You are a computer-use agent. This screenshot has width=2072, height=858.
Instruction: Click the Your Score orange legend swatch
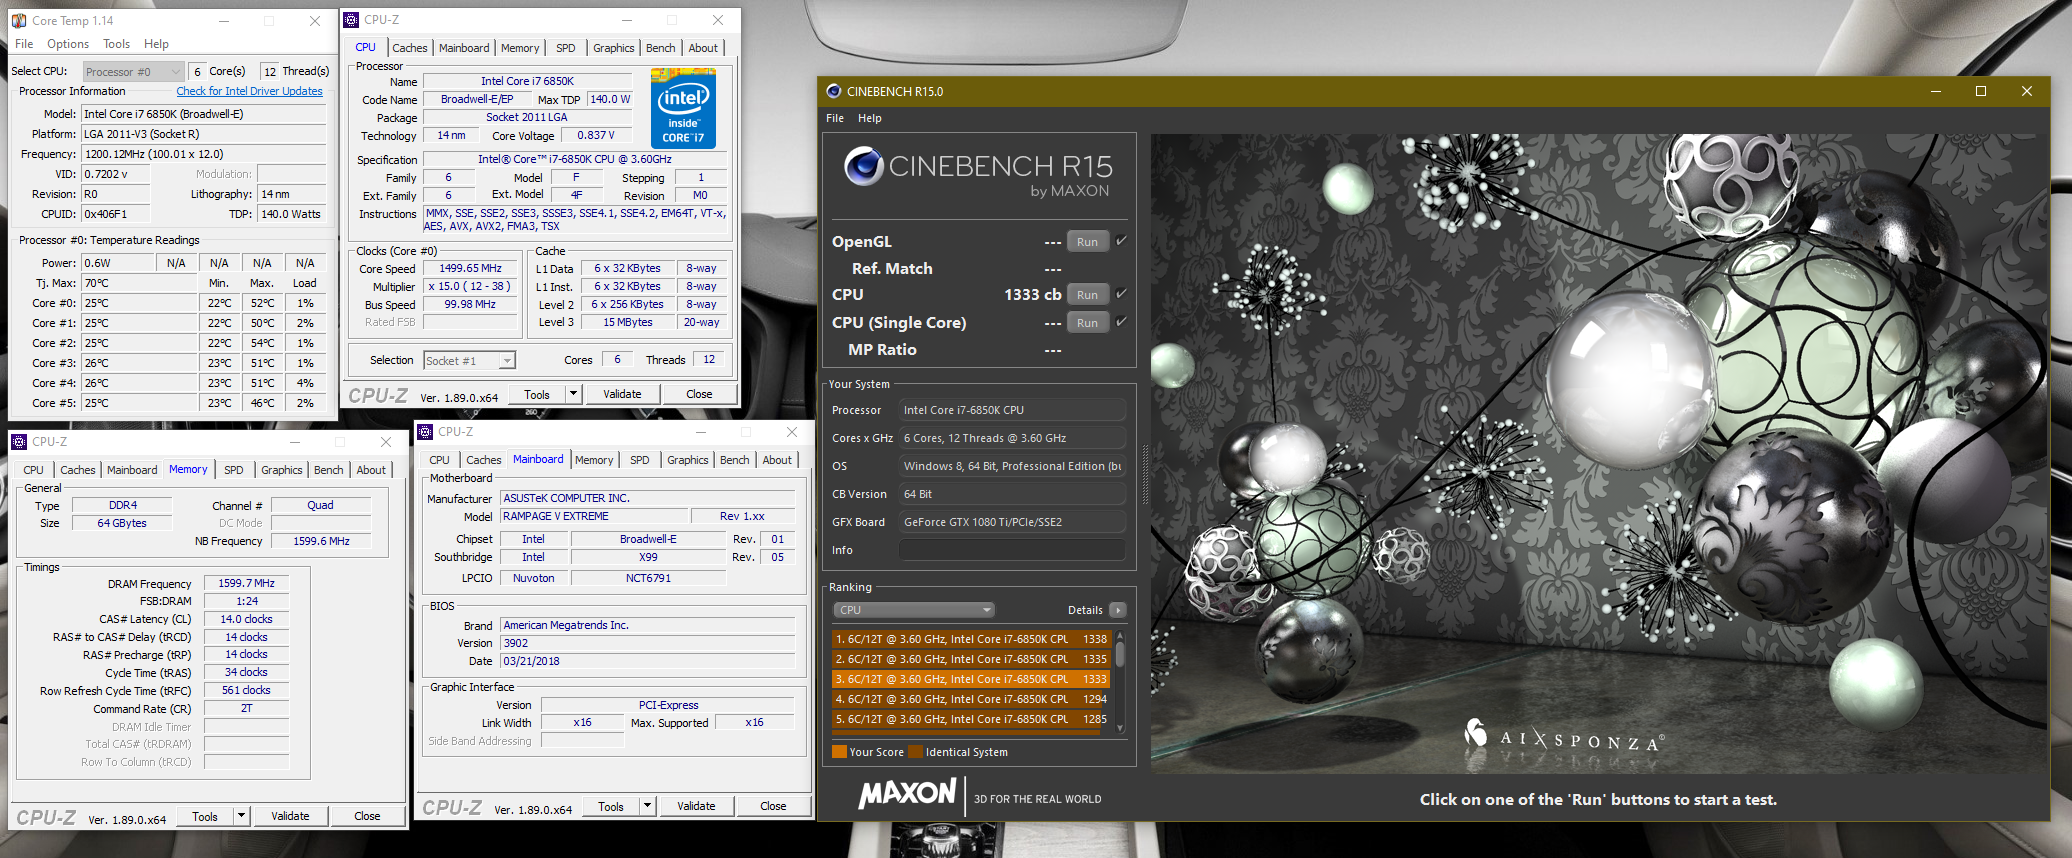pyautogui.click(x=839, y=752)
